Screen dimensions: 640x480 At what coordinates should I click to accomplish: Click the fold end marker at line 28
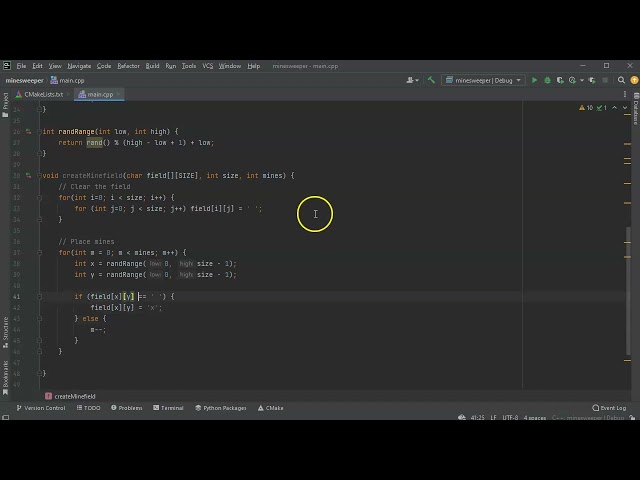[40, 153]
